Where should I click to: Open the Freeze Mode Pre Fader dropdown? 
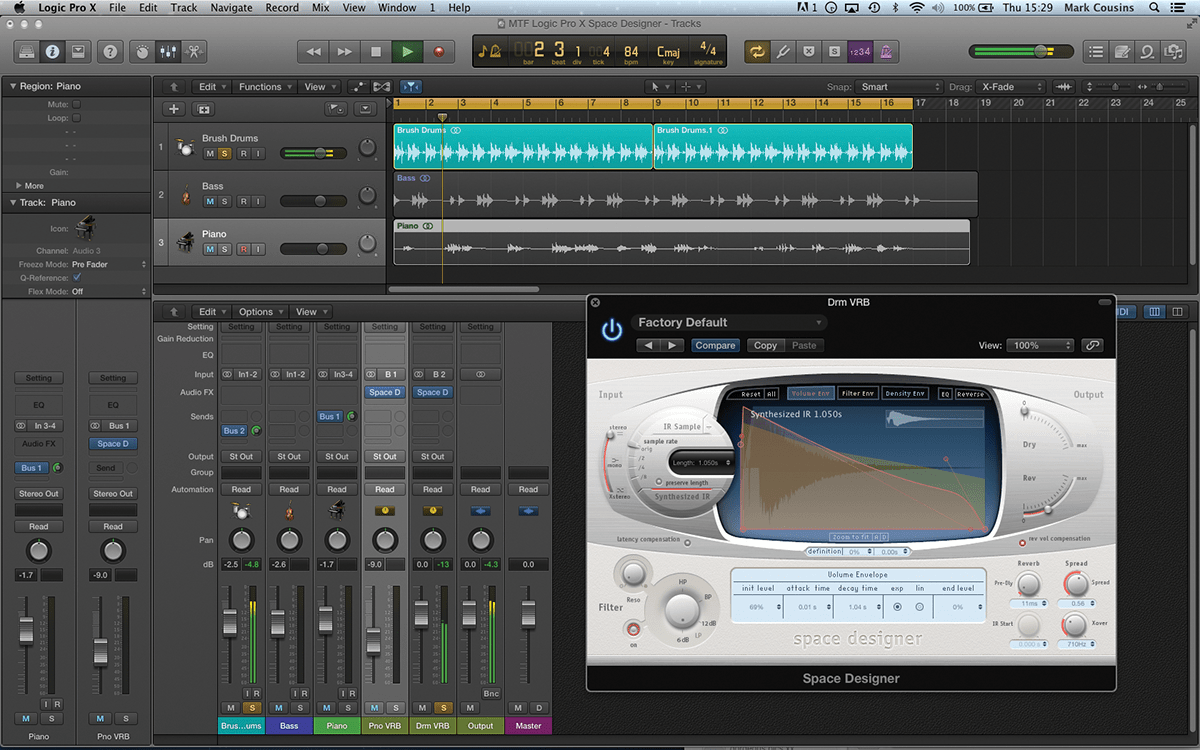[109, 264]
